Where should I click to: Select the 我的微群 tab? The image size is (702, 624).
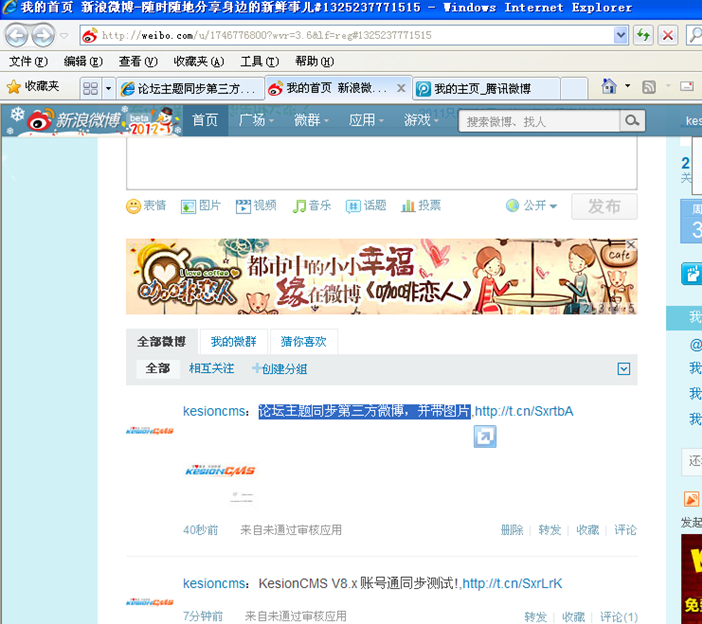click(234, 342)
